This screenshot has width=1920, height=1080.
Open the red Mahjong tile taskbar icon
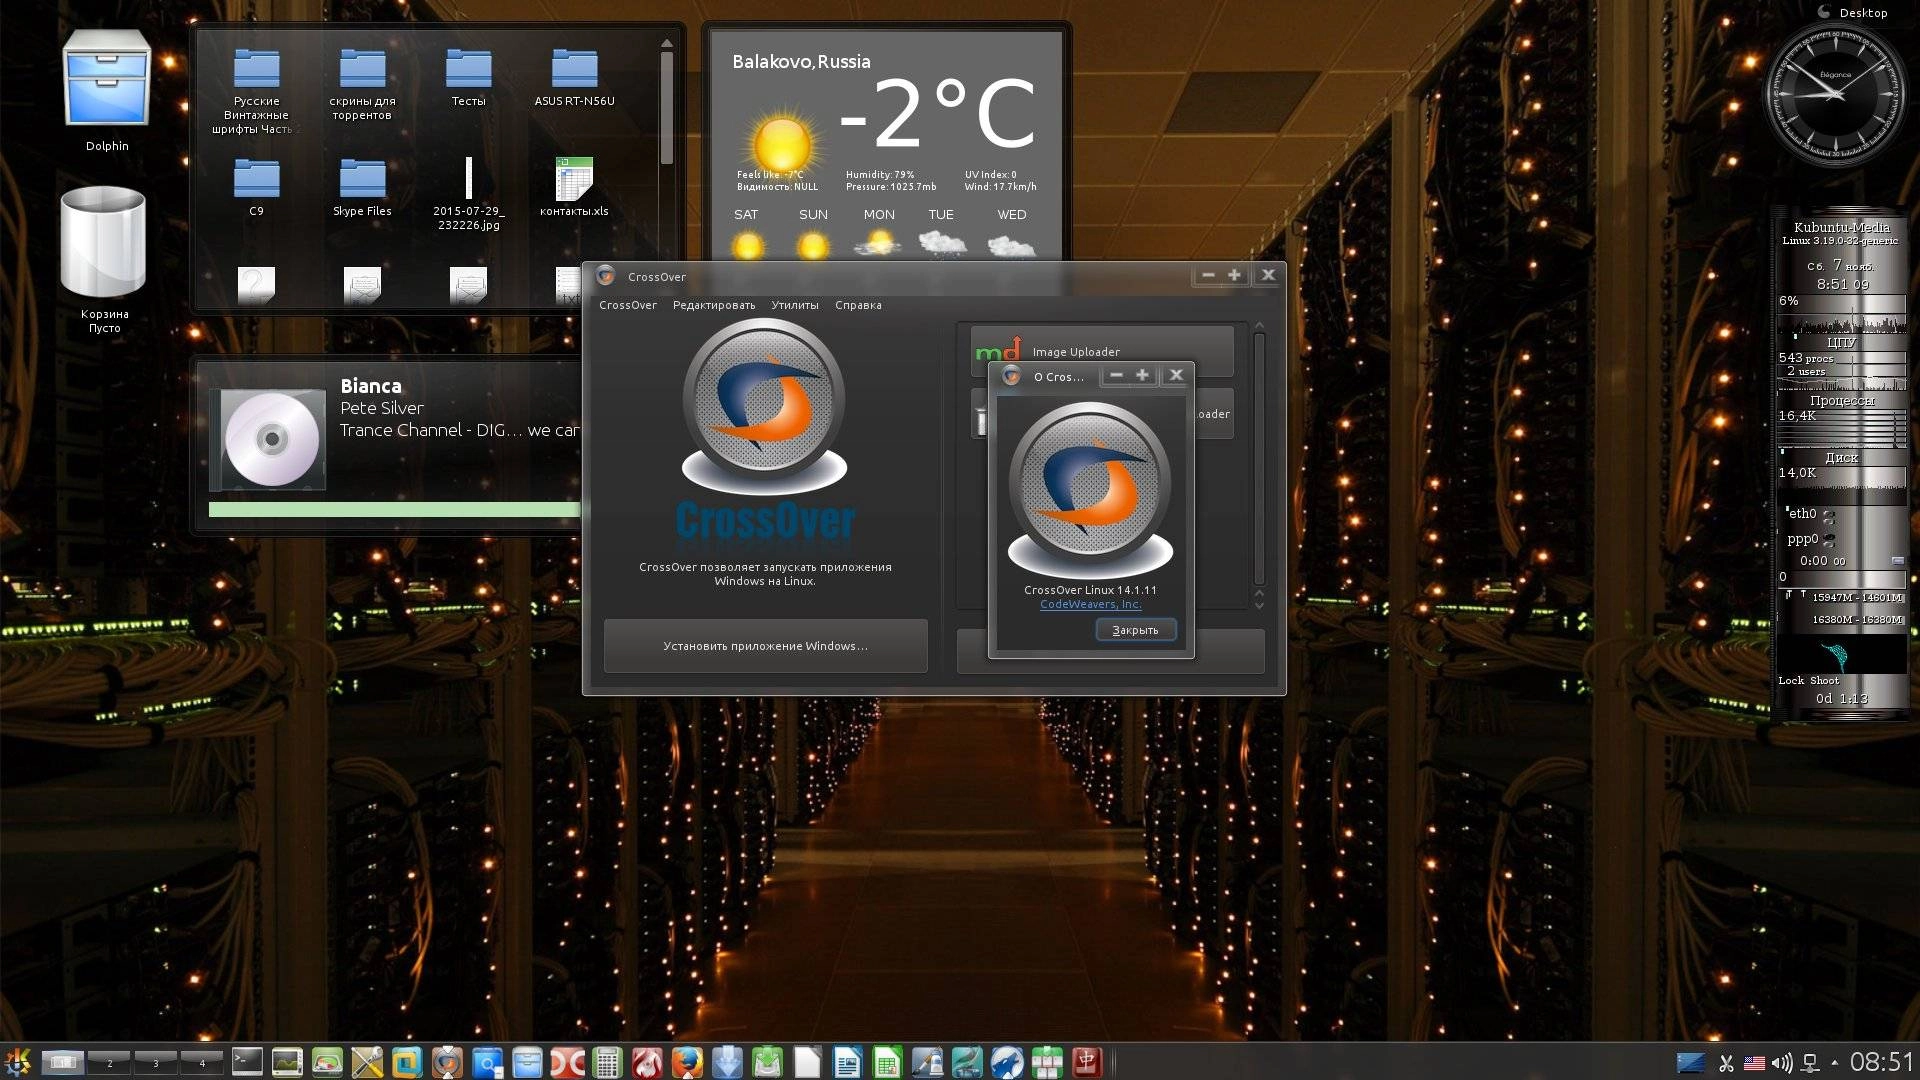pyautogui.click(x=1086, y=1061)
